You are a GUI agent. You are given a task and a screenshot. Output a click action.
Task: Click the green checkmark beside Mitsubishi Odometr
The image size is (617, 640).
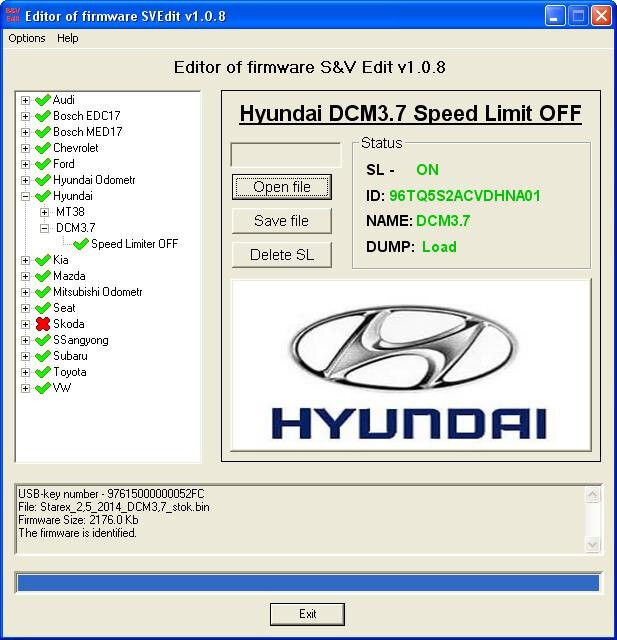(43, 292)
